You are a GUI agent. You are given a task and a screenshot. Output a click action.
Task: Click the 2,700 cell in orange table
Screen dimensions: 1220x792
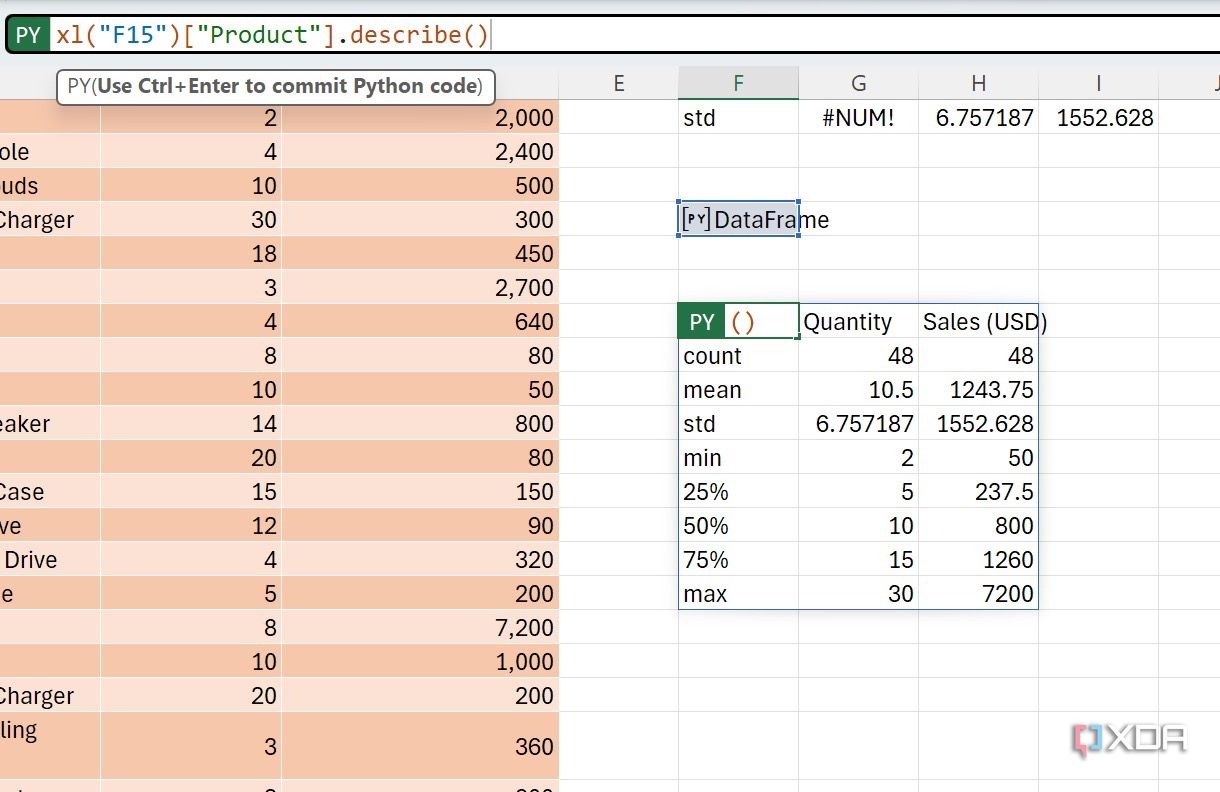(x=420, y=288)
